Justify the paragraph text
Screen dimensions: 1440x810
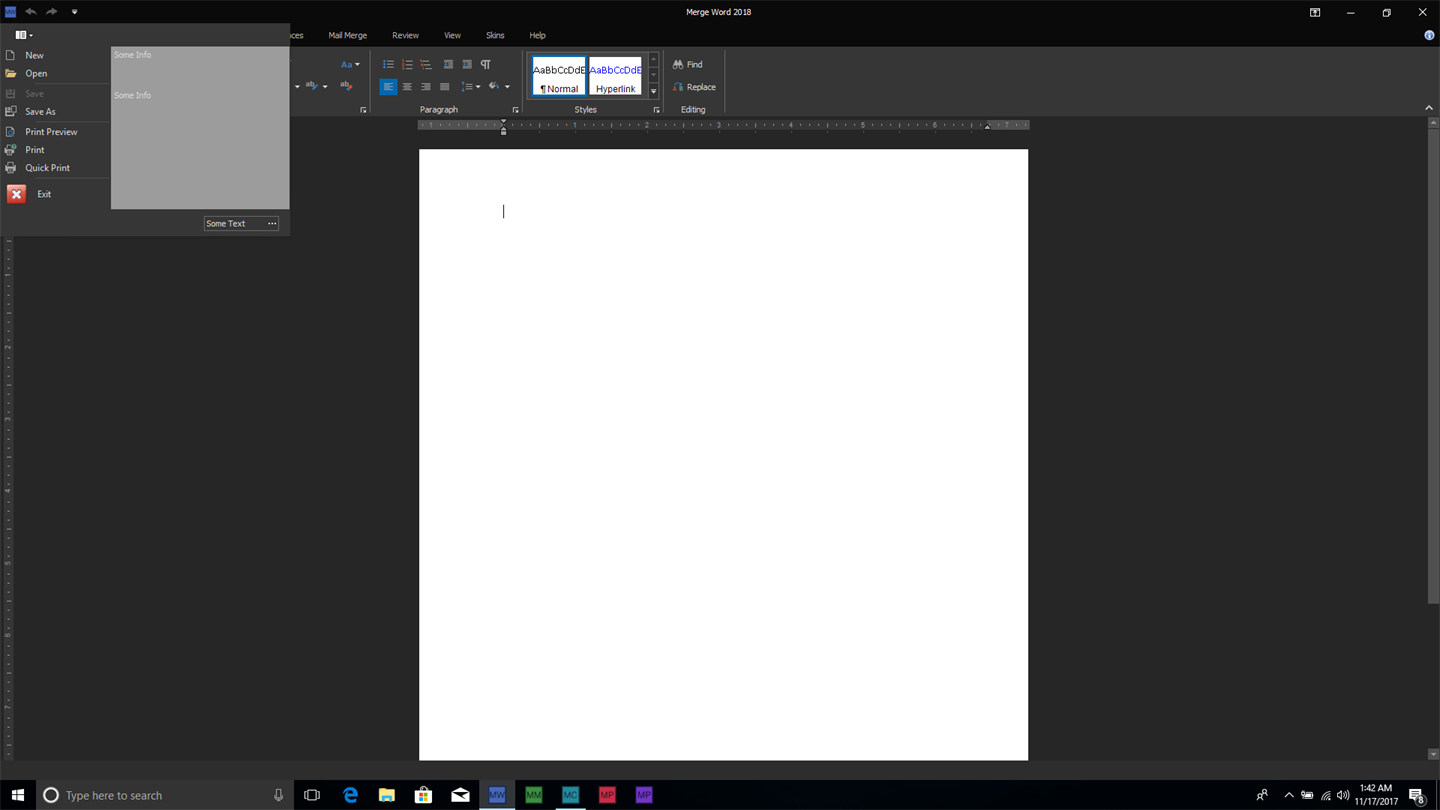click(x=444, y=87)
